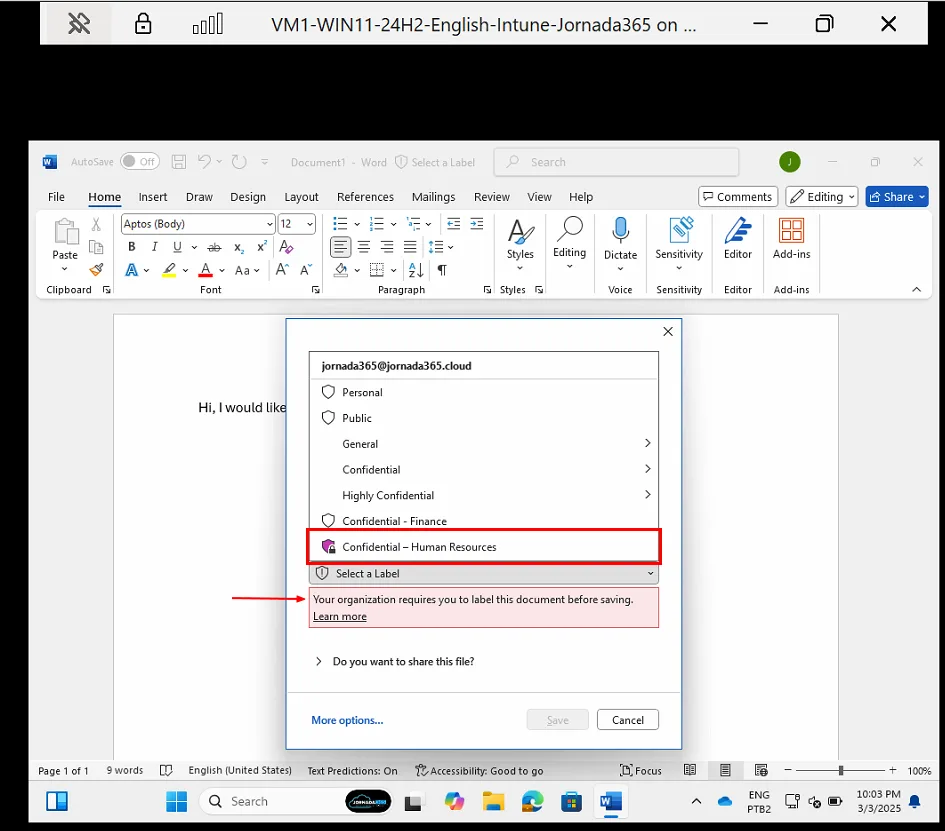Switch to the References tab

(x=365, y=197)
